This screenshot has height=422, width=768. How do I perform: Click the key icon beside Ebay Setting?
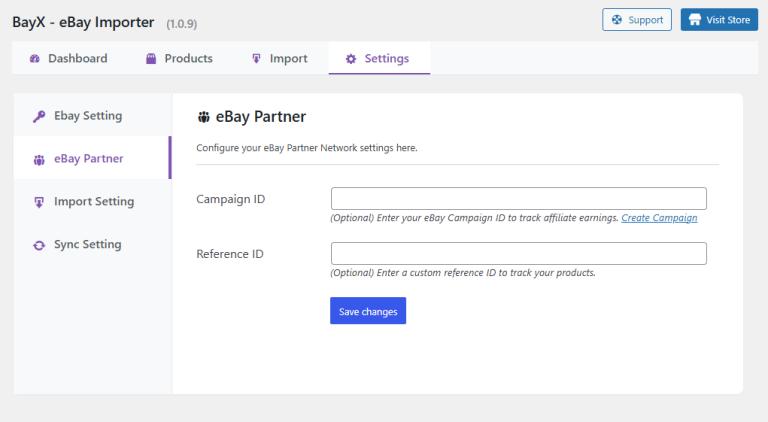39,117
